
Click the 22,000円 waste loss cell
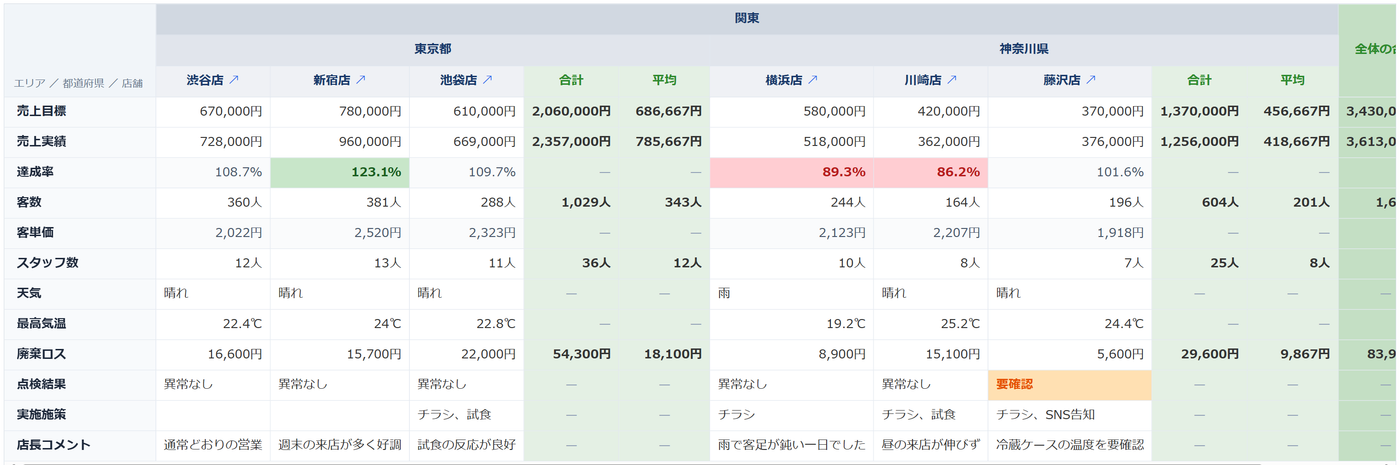[466, 355]
